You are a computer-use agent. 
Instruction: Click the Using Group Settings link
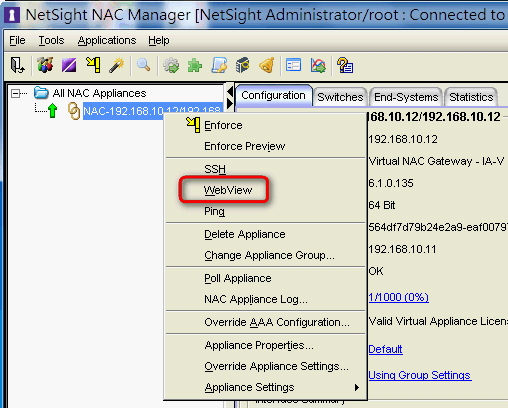point(420,375)
